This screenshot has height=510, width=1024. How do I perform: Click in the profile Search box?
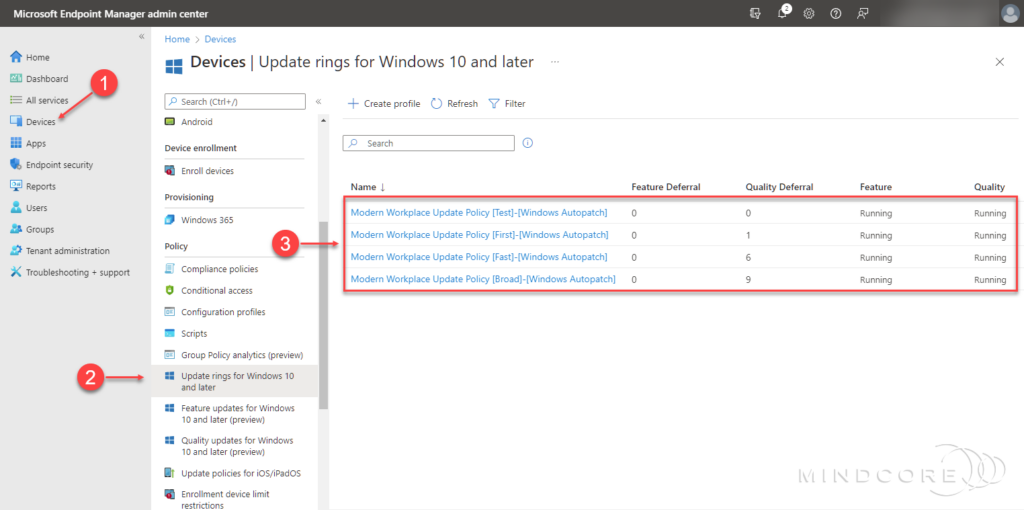428,143
